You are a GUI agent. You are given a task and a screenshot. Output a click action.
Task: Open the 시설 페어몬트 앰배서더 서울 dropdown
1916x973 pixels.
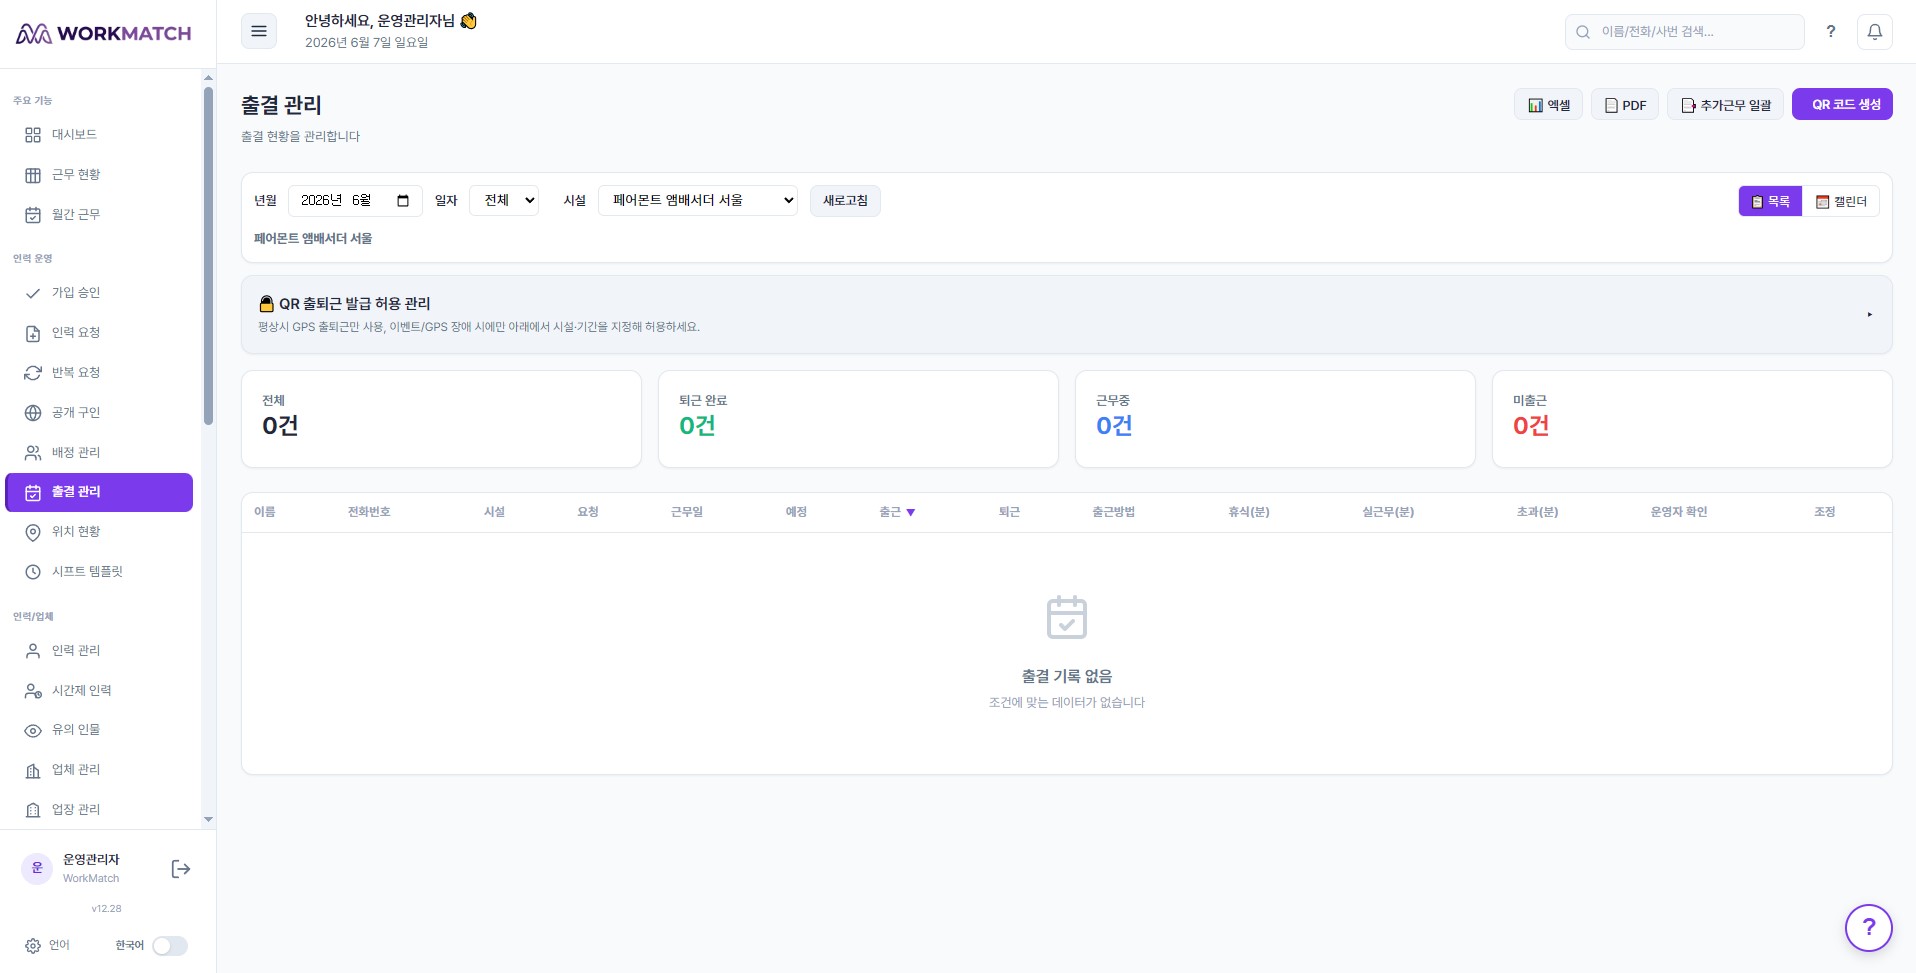click(698, 200)
